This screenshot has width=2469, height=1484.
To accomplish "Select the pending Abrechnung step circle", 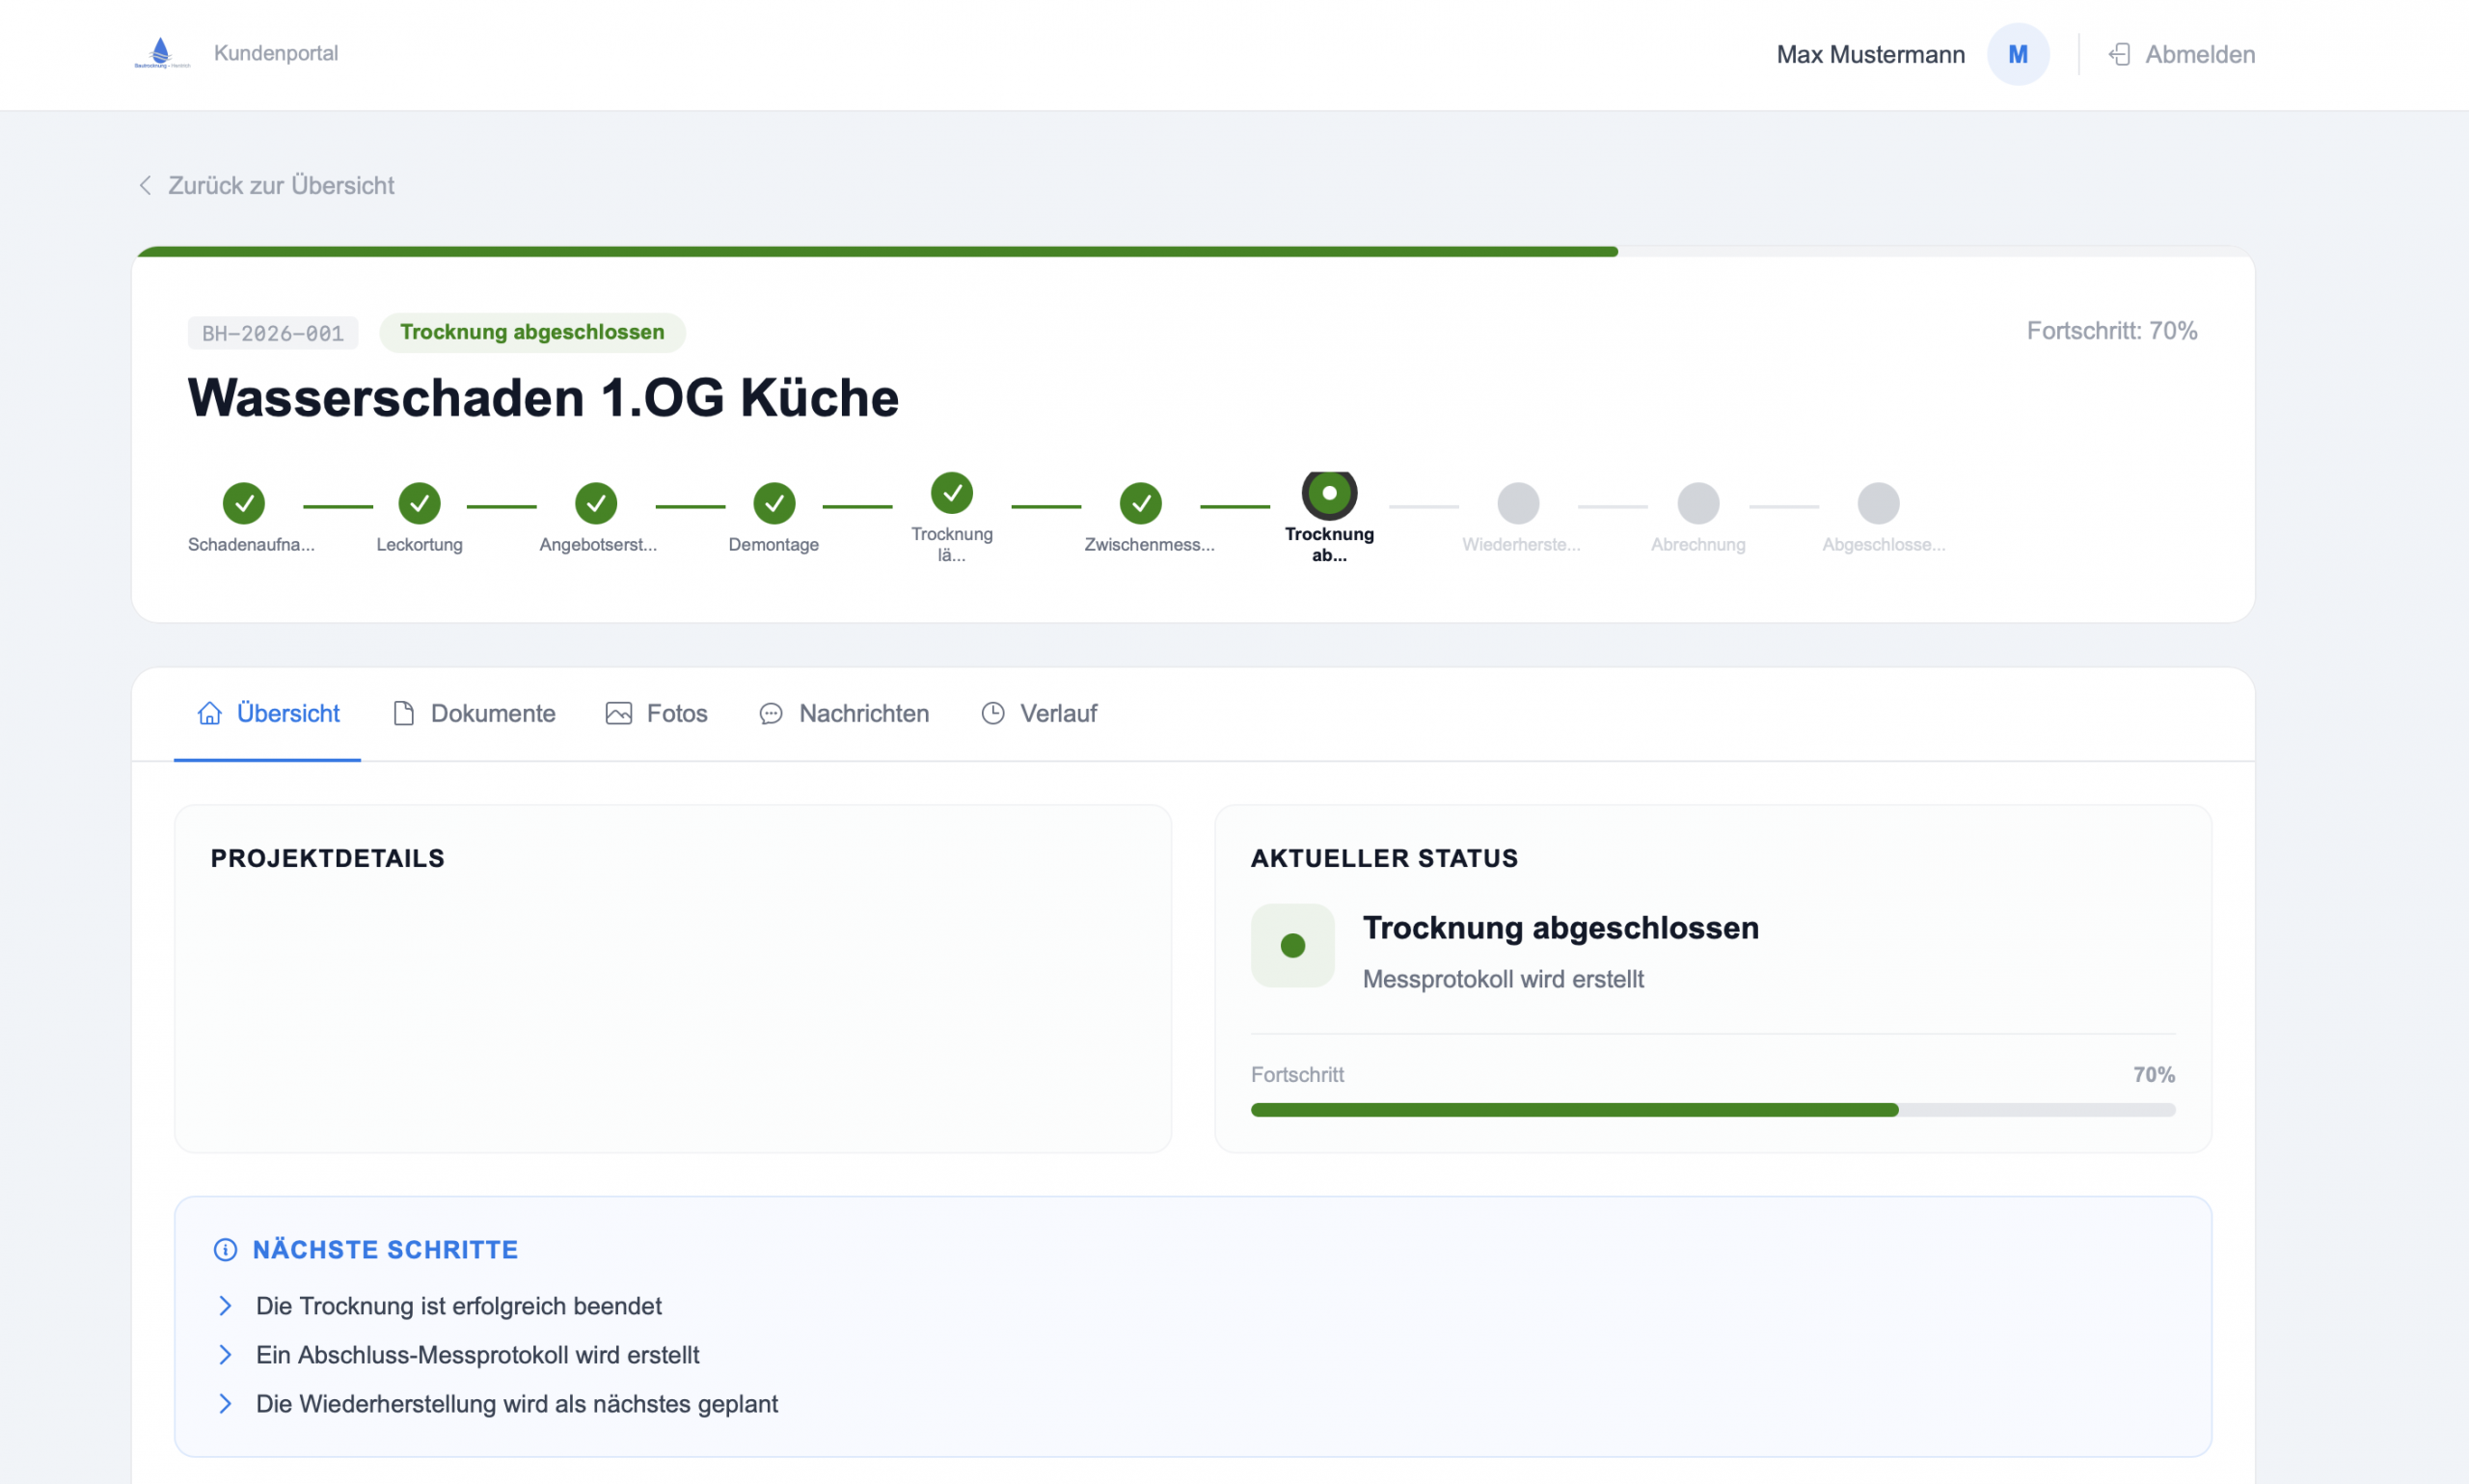I will coord(1697,504).
